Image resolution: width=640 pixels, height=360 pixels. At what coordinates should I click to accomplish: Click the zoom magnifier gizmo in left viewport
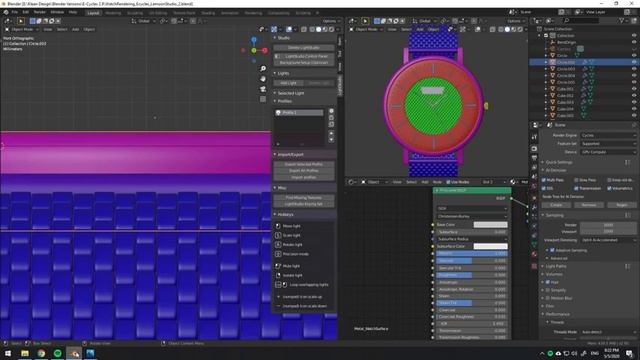tap(263, 68)
